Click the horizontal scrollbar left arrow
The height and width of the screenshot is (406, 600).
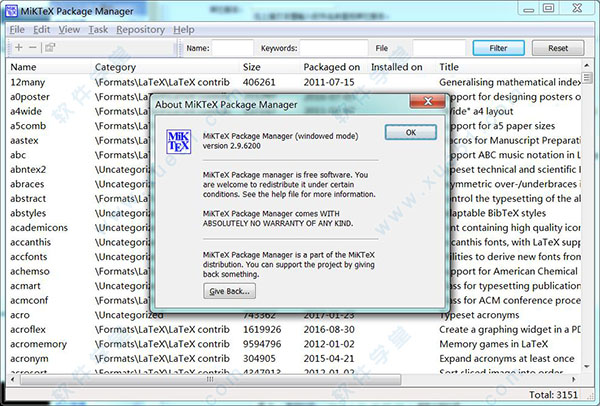tap(13, 379)
